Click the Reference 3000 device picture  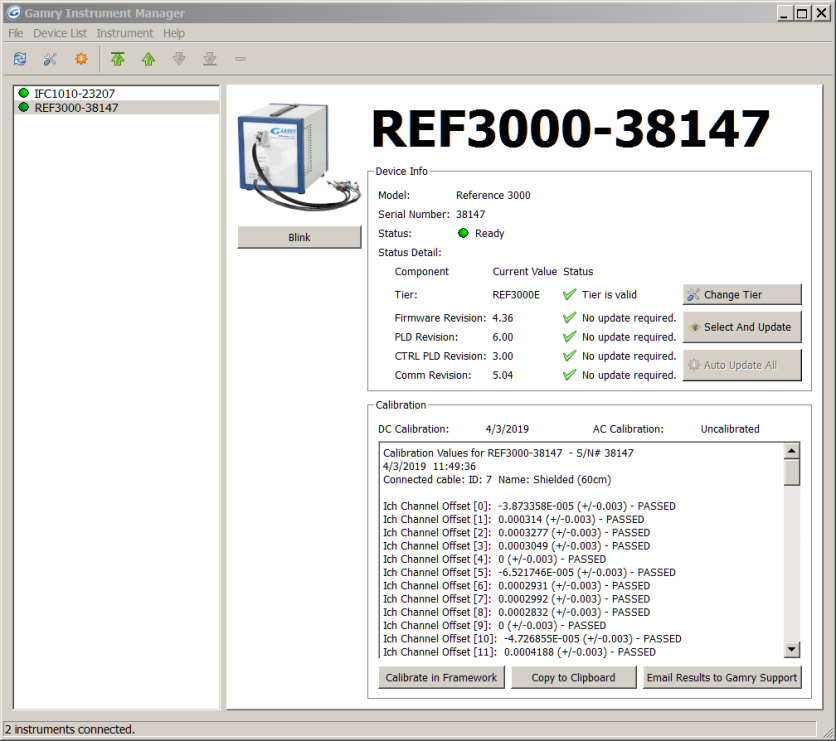click(x=299, y=157)
